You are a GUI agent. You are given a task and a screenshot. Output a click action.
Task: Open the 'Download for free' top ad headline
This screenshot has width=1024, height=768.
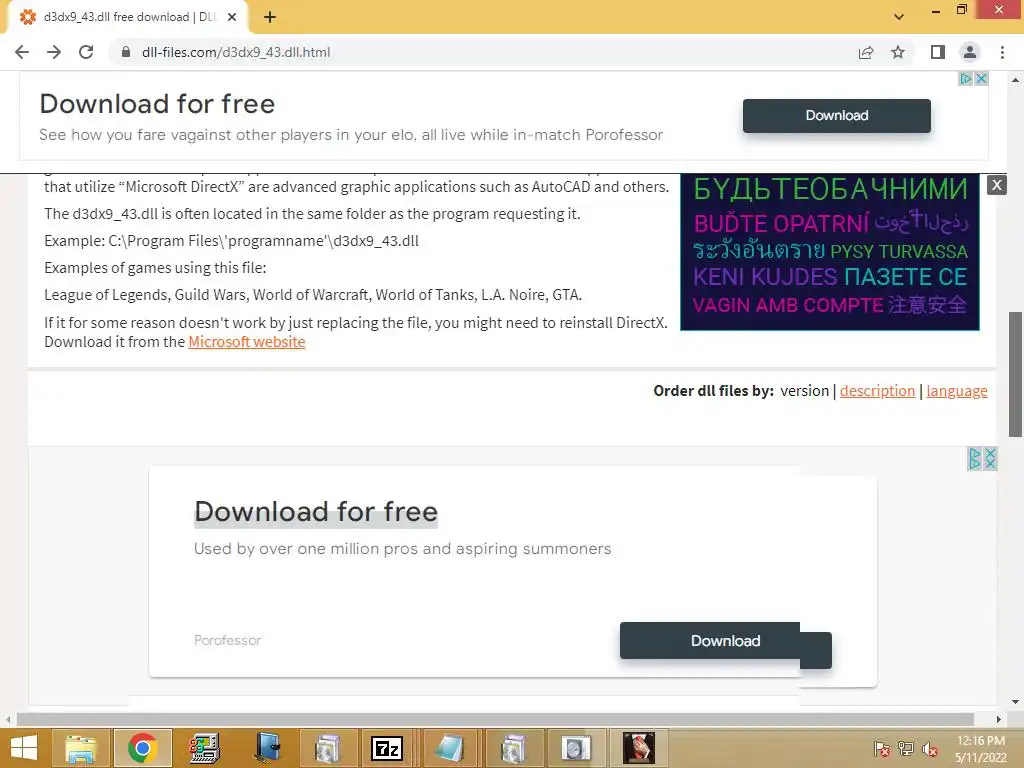[157, 104]
